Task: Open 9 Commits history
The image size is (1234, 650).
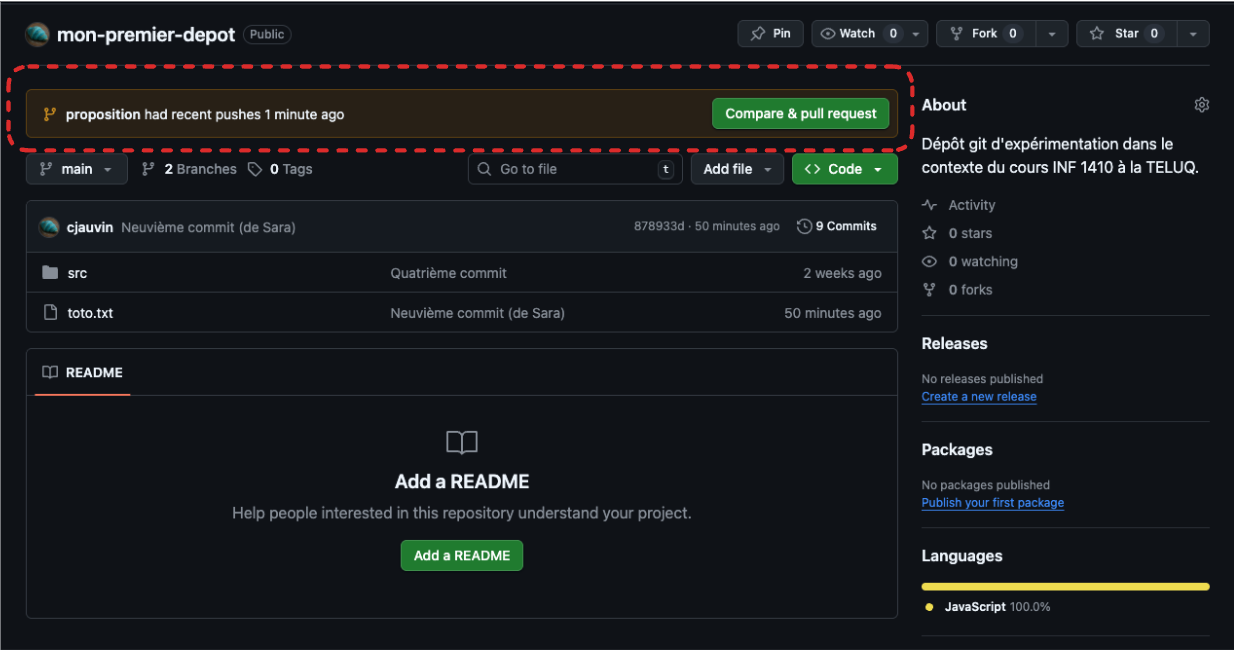Action: tap(837, 227)
